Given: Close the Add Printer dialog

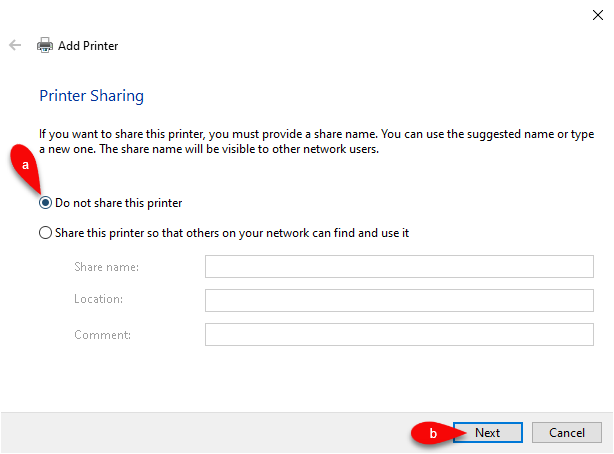Looking at the screenshot, I should click(x=598, y=15).
